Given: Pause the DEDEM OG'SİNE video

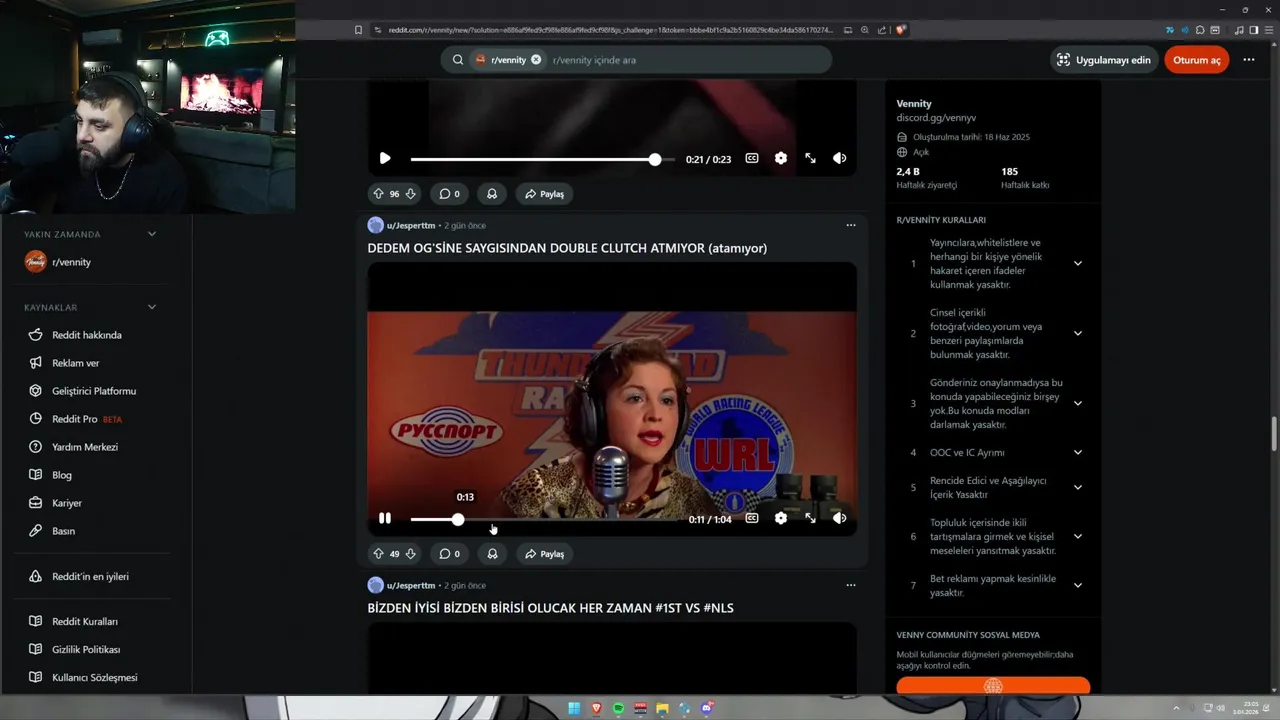Looking at the screenshot, I should coord(385,518).
